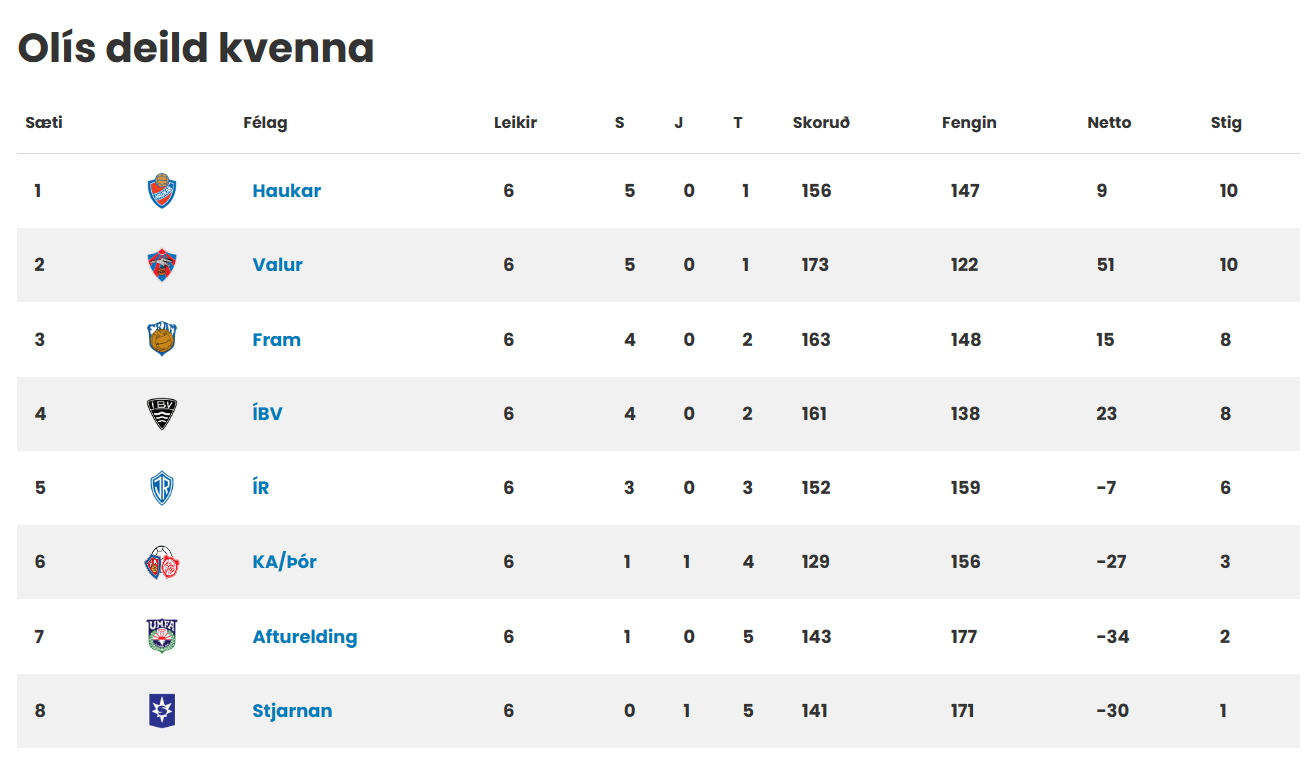Click the ÍR club crest icon
1311x757 pixels.
pos(161,488)
